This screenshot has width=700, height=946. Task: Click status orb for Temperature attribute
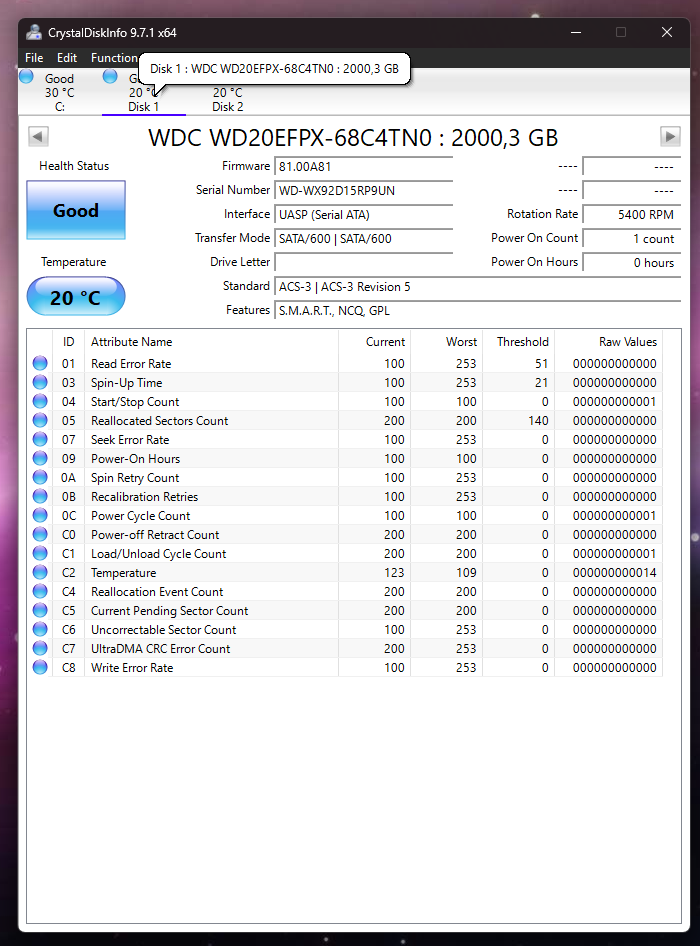pos(40,573)
